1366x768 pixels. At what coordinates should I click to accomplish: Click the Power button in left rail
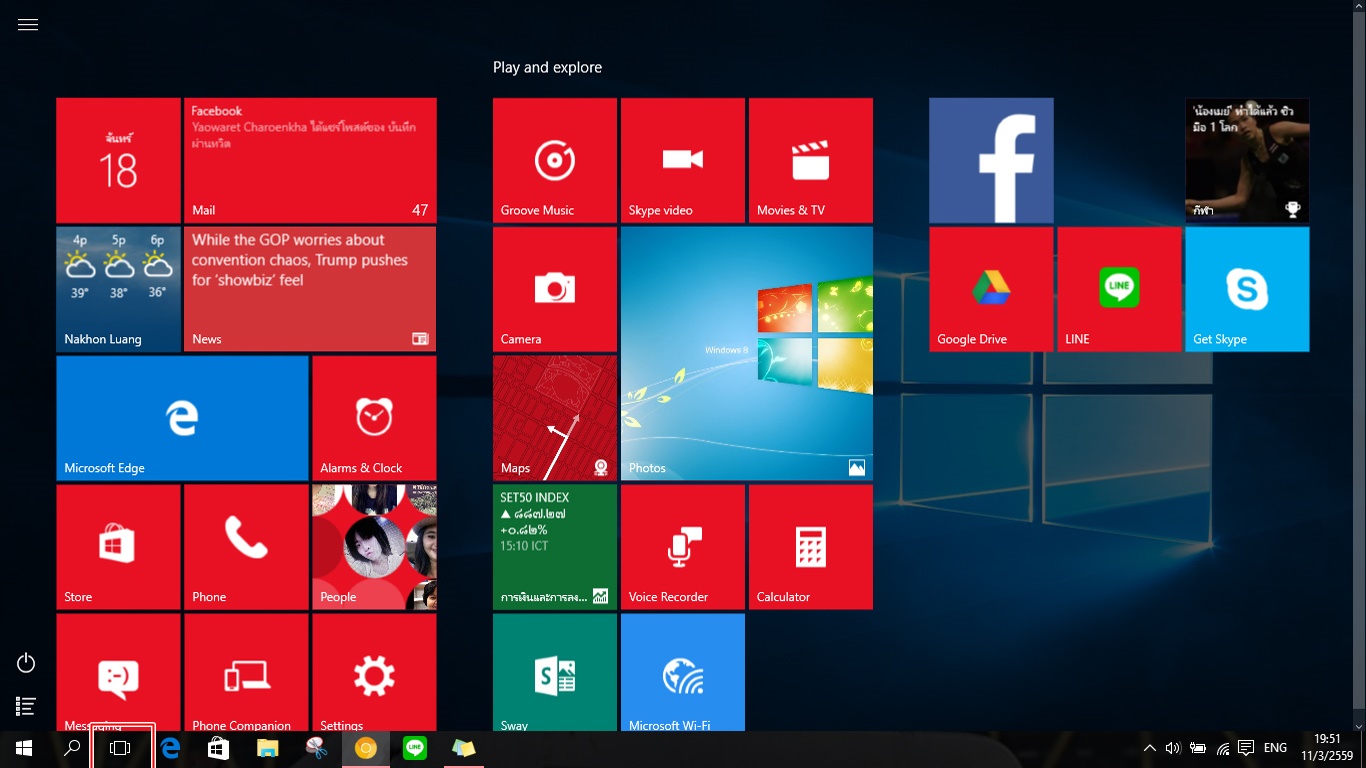point(27,663)
